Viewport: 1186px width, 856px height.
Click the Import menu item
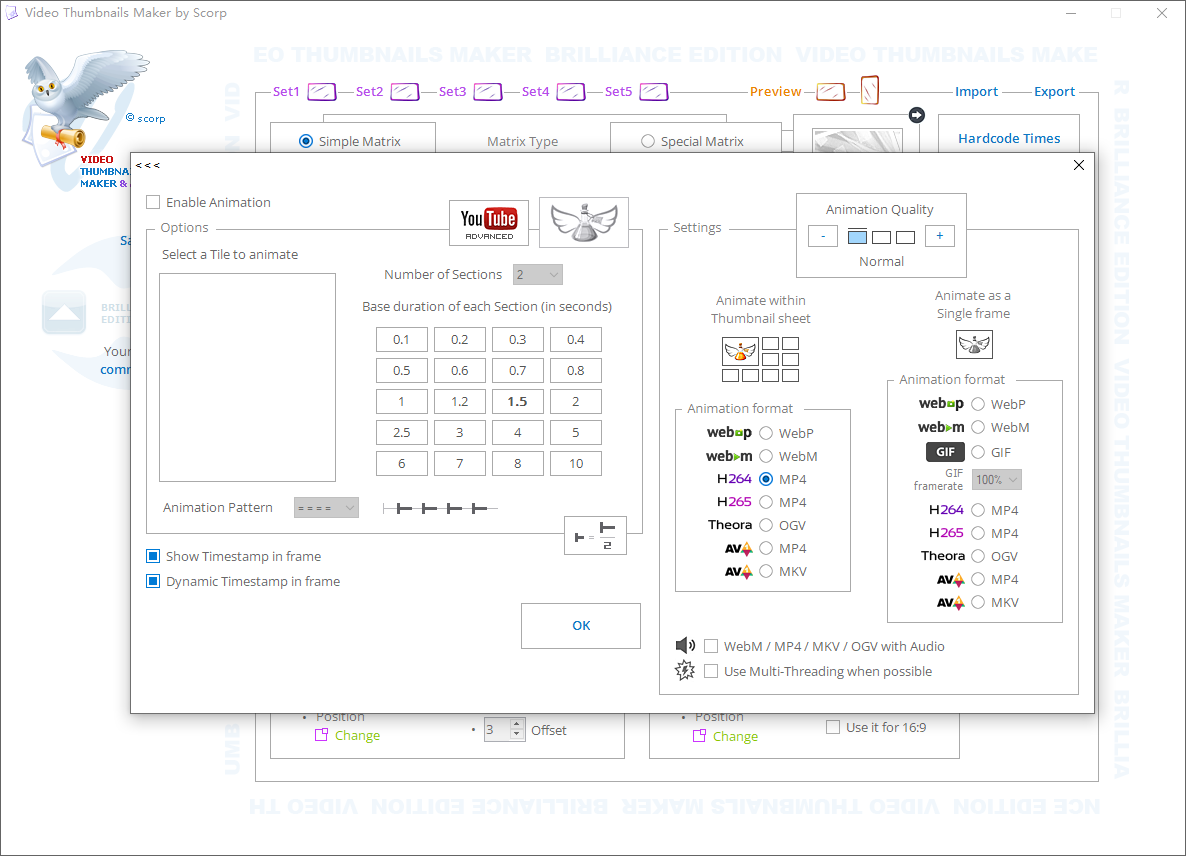point(977,91)
